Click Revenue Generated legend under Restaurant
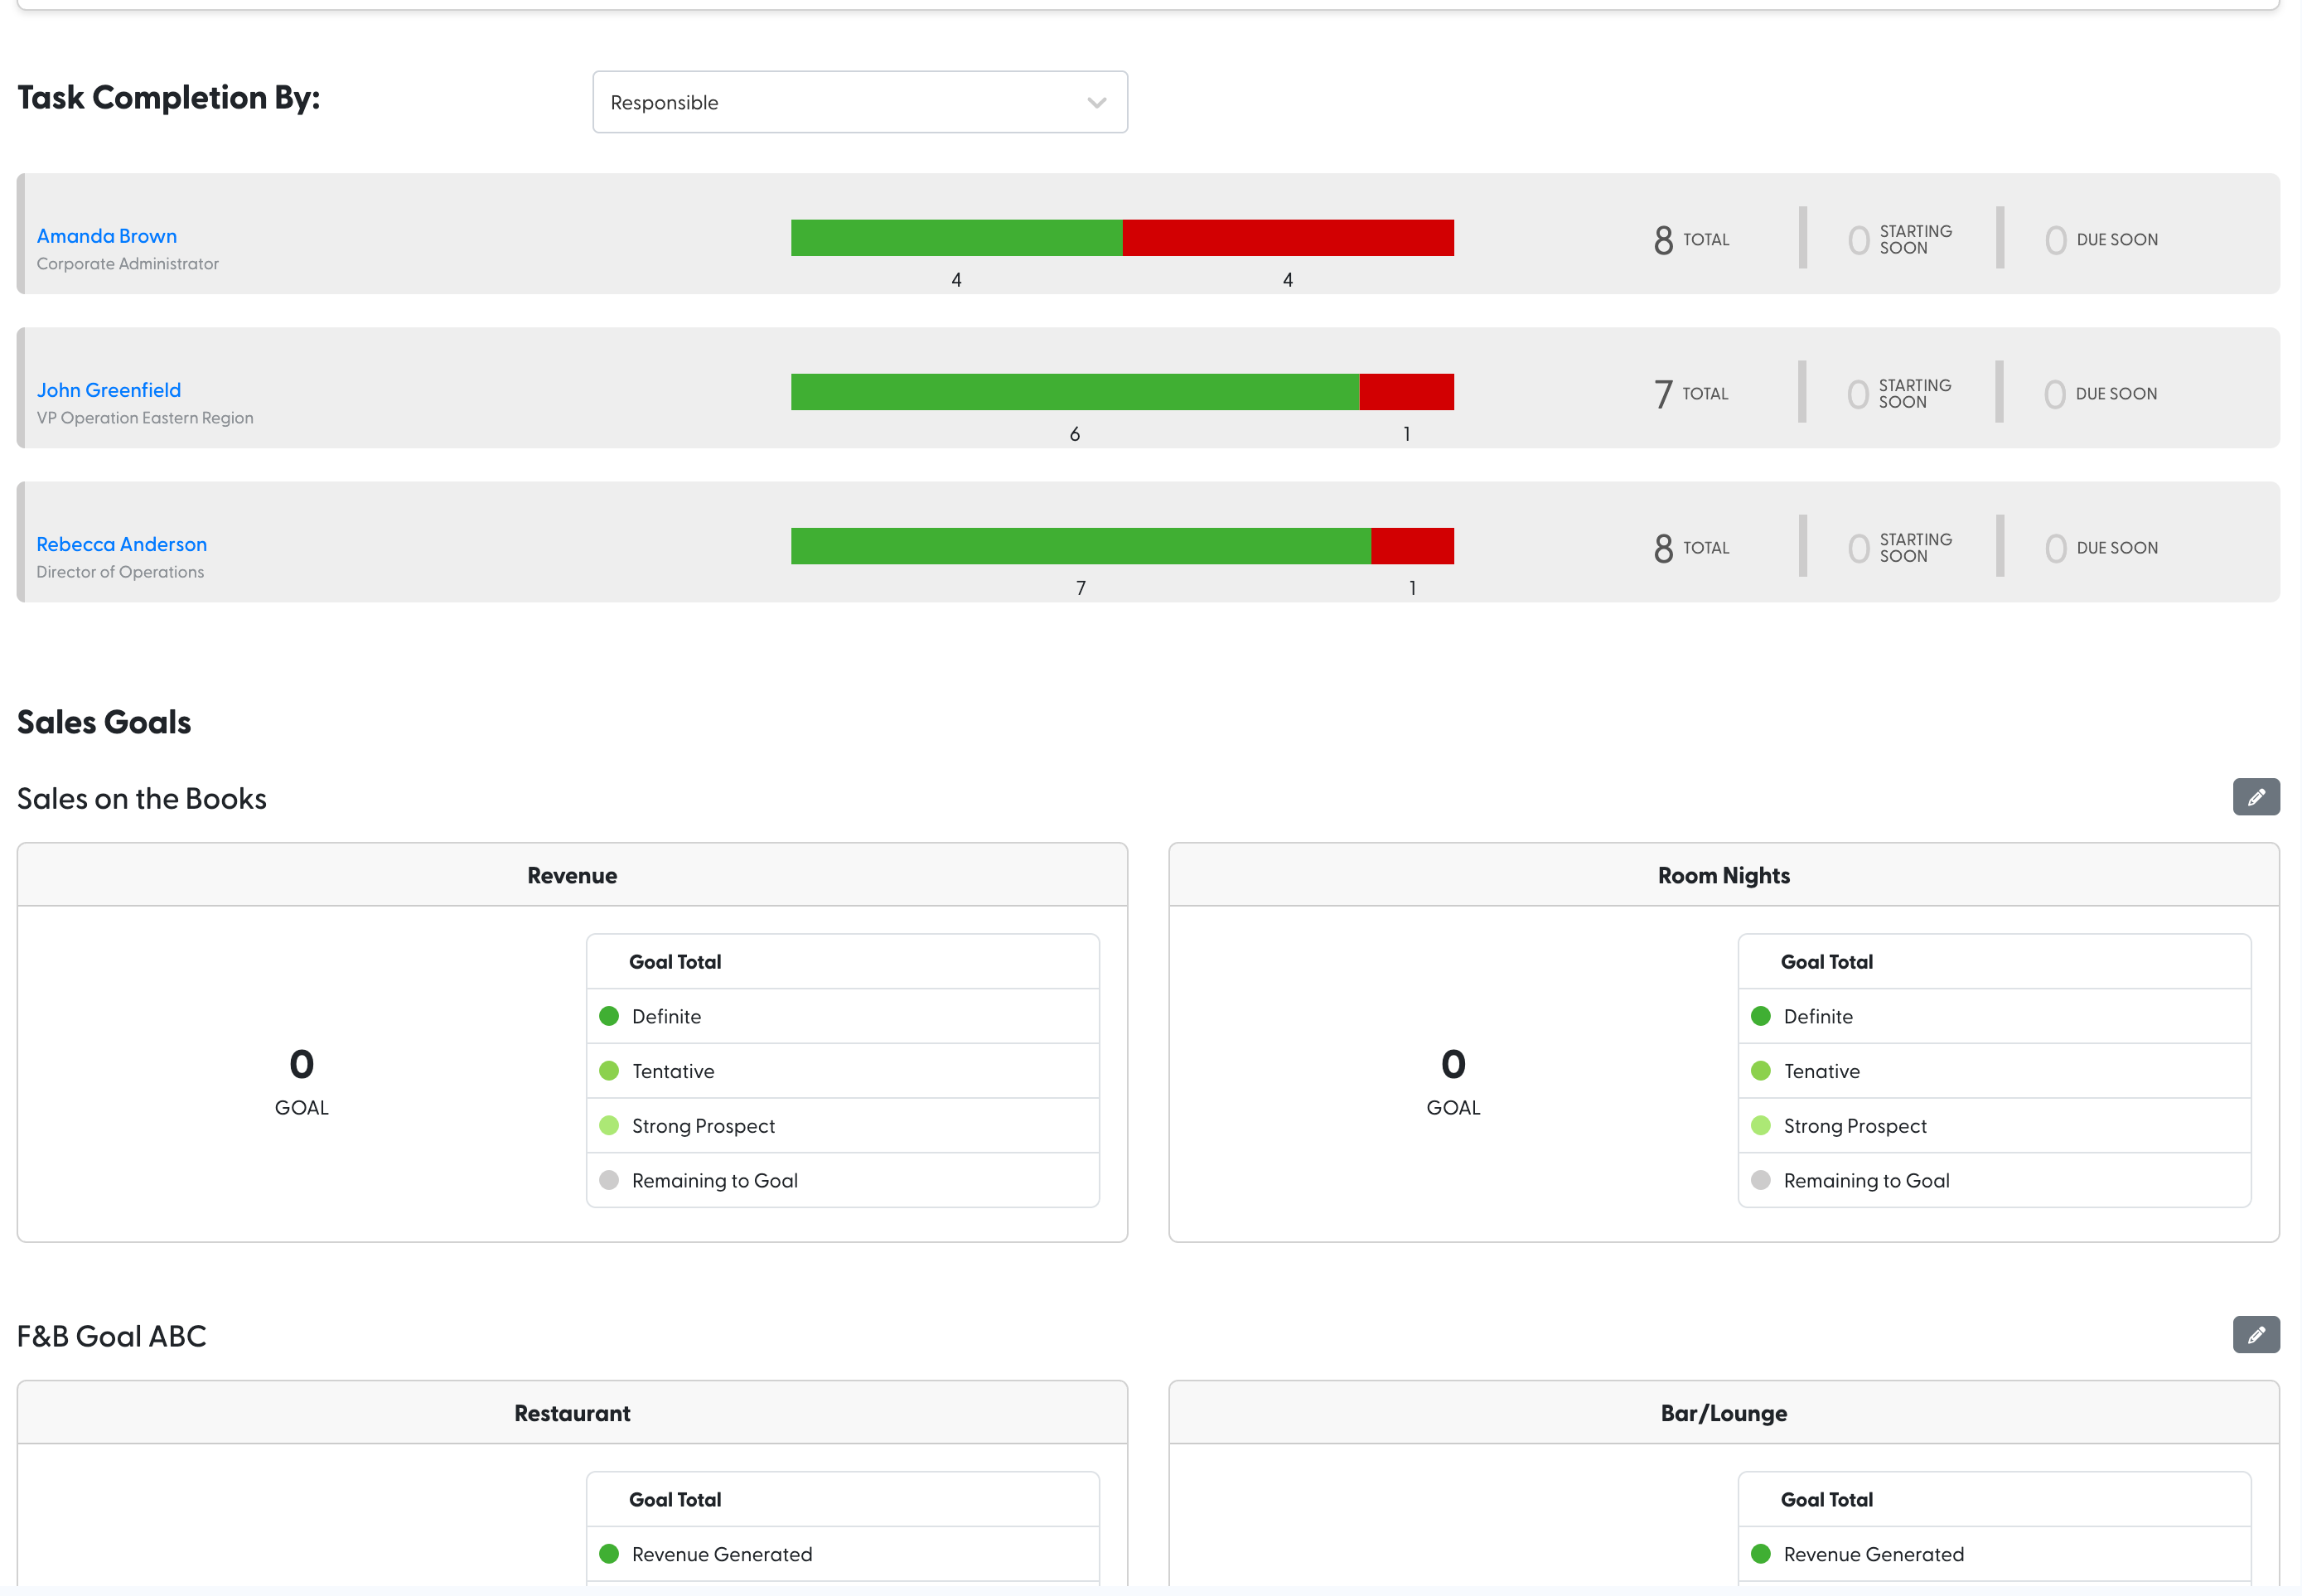 722,1554
